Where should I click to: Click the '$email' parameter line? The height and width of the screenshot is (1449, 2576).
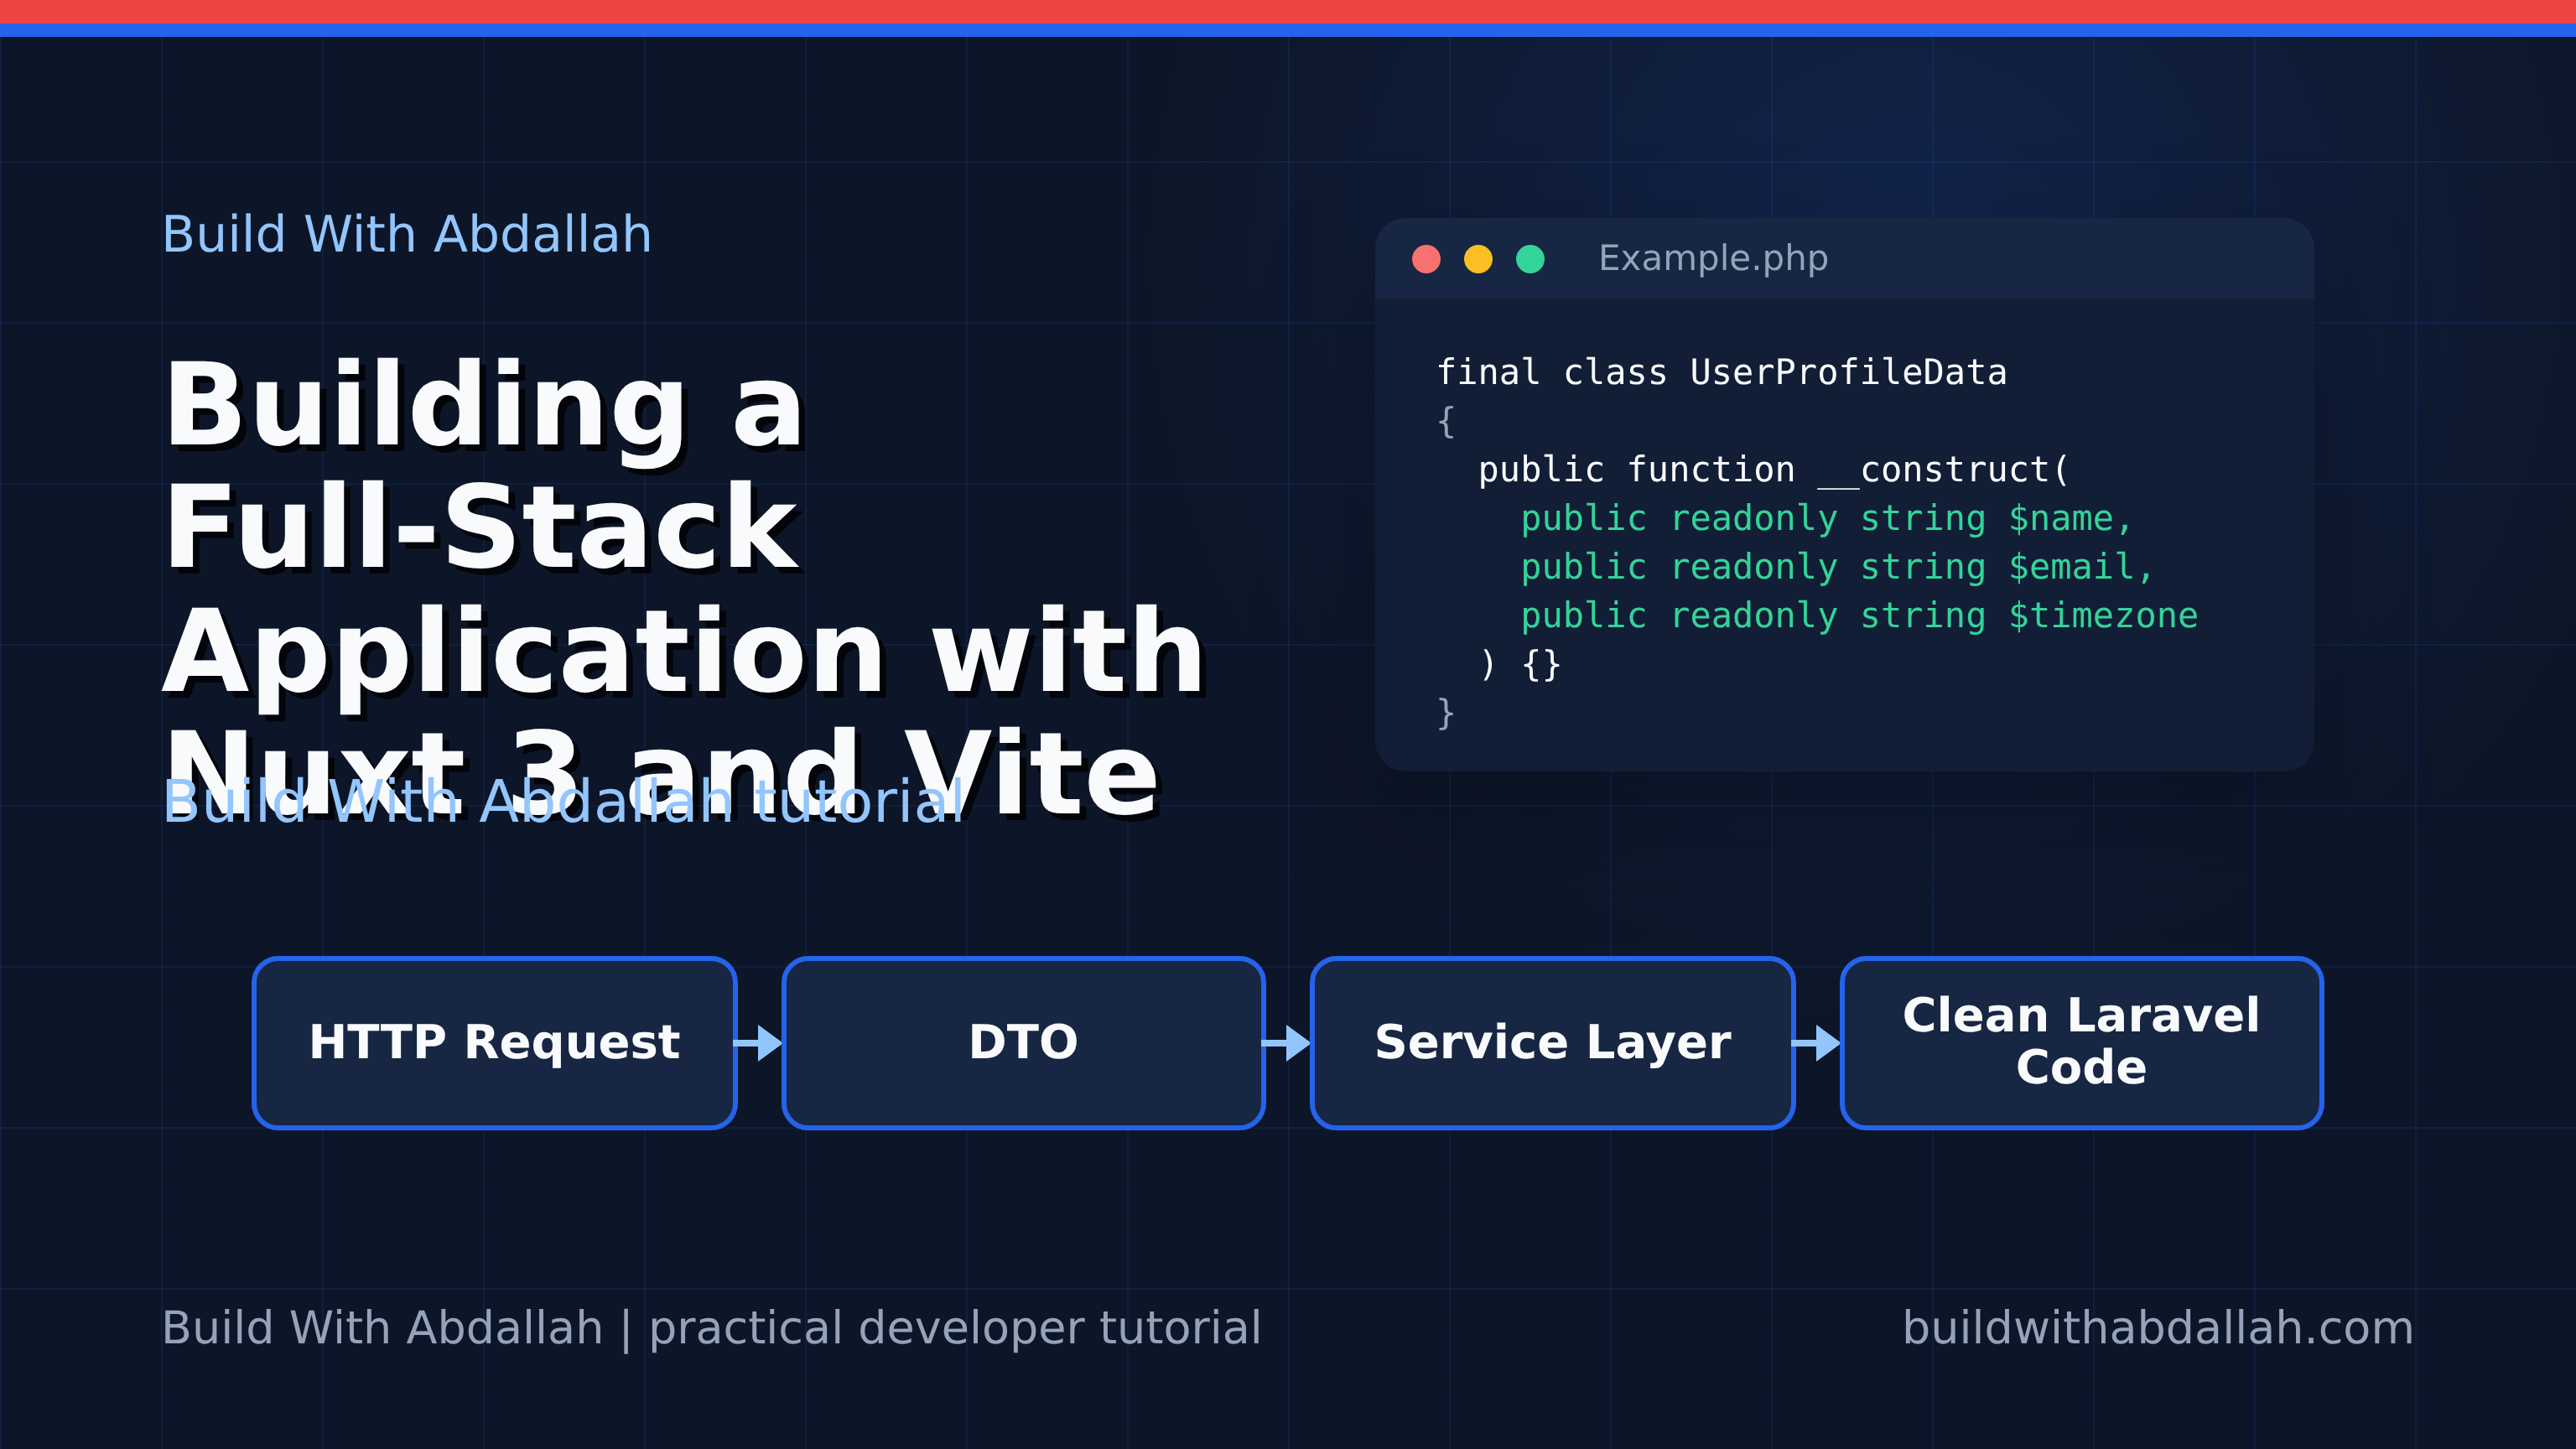point(1838,567)
